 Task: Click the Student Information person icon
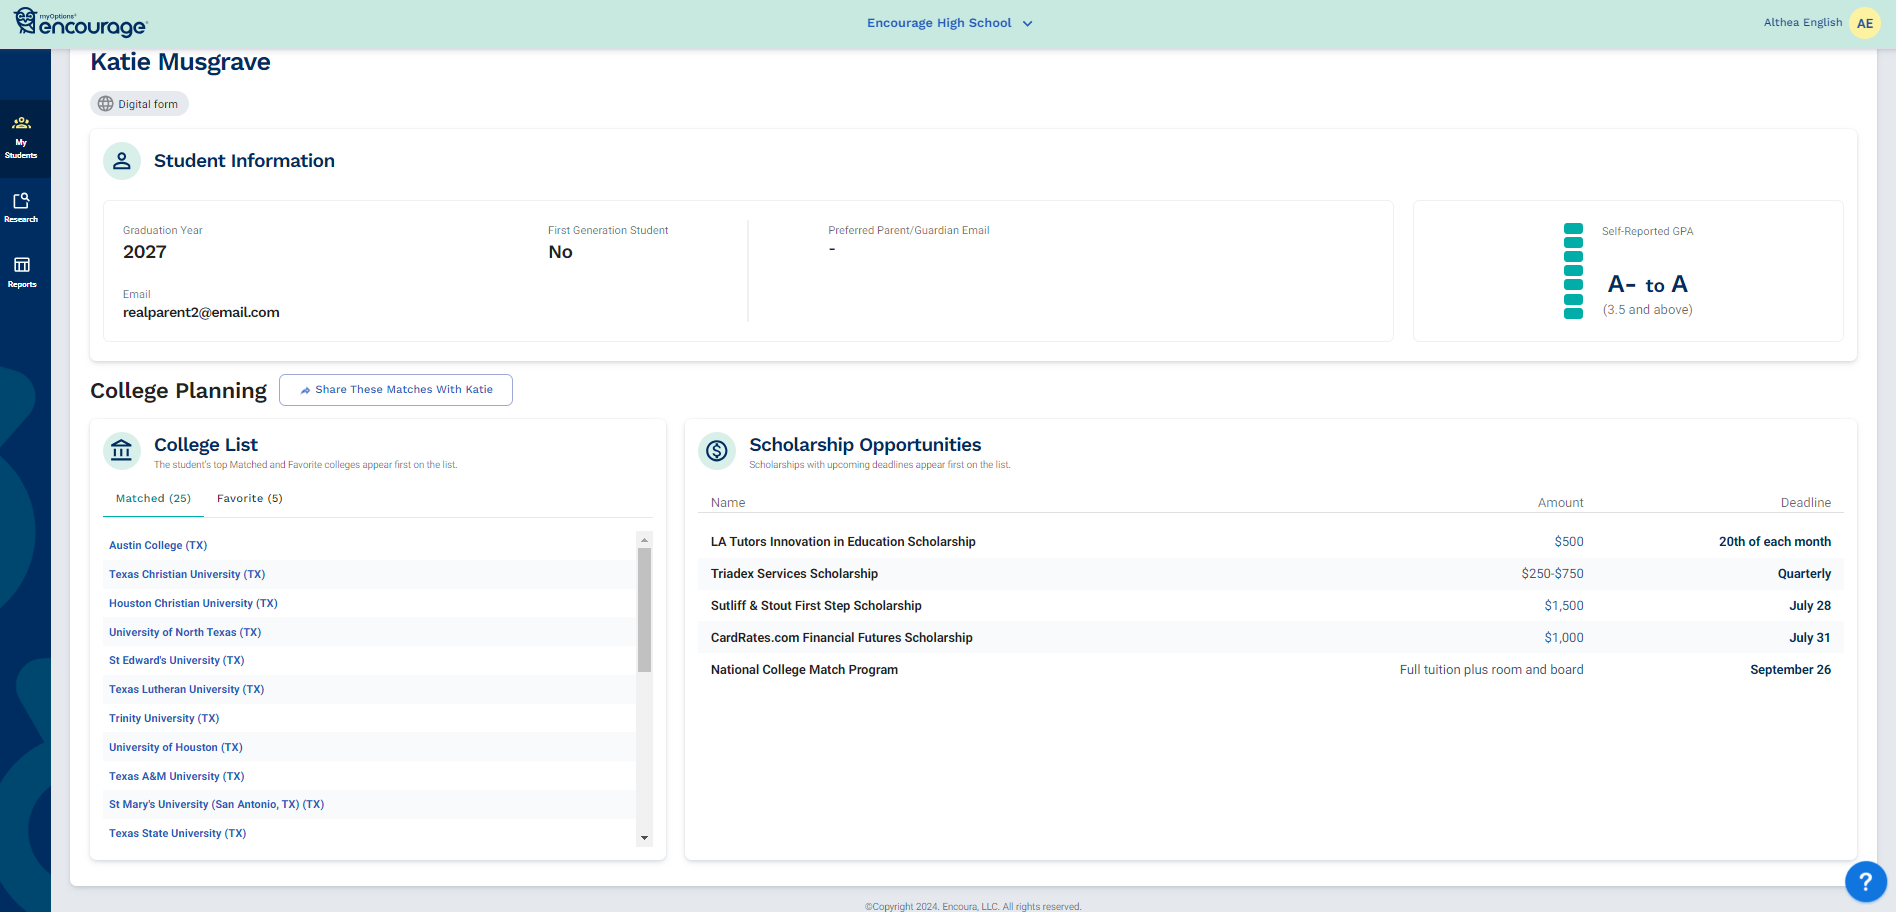(122, 161)
